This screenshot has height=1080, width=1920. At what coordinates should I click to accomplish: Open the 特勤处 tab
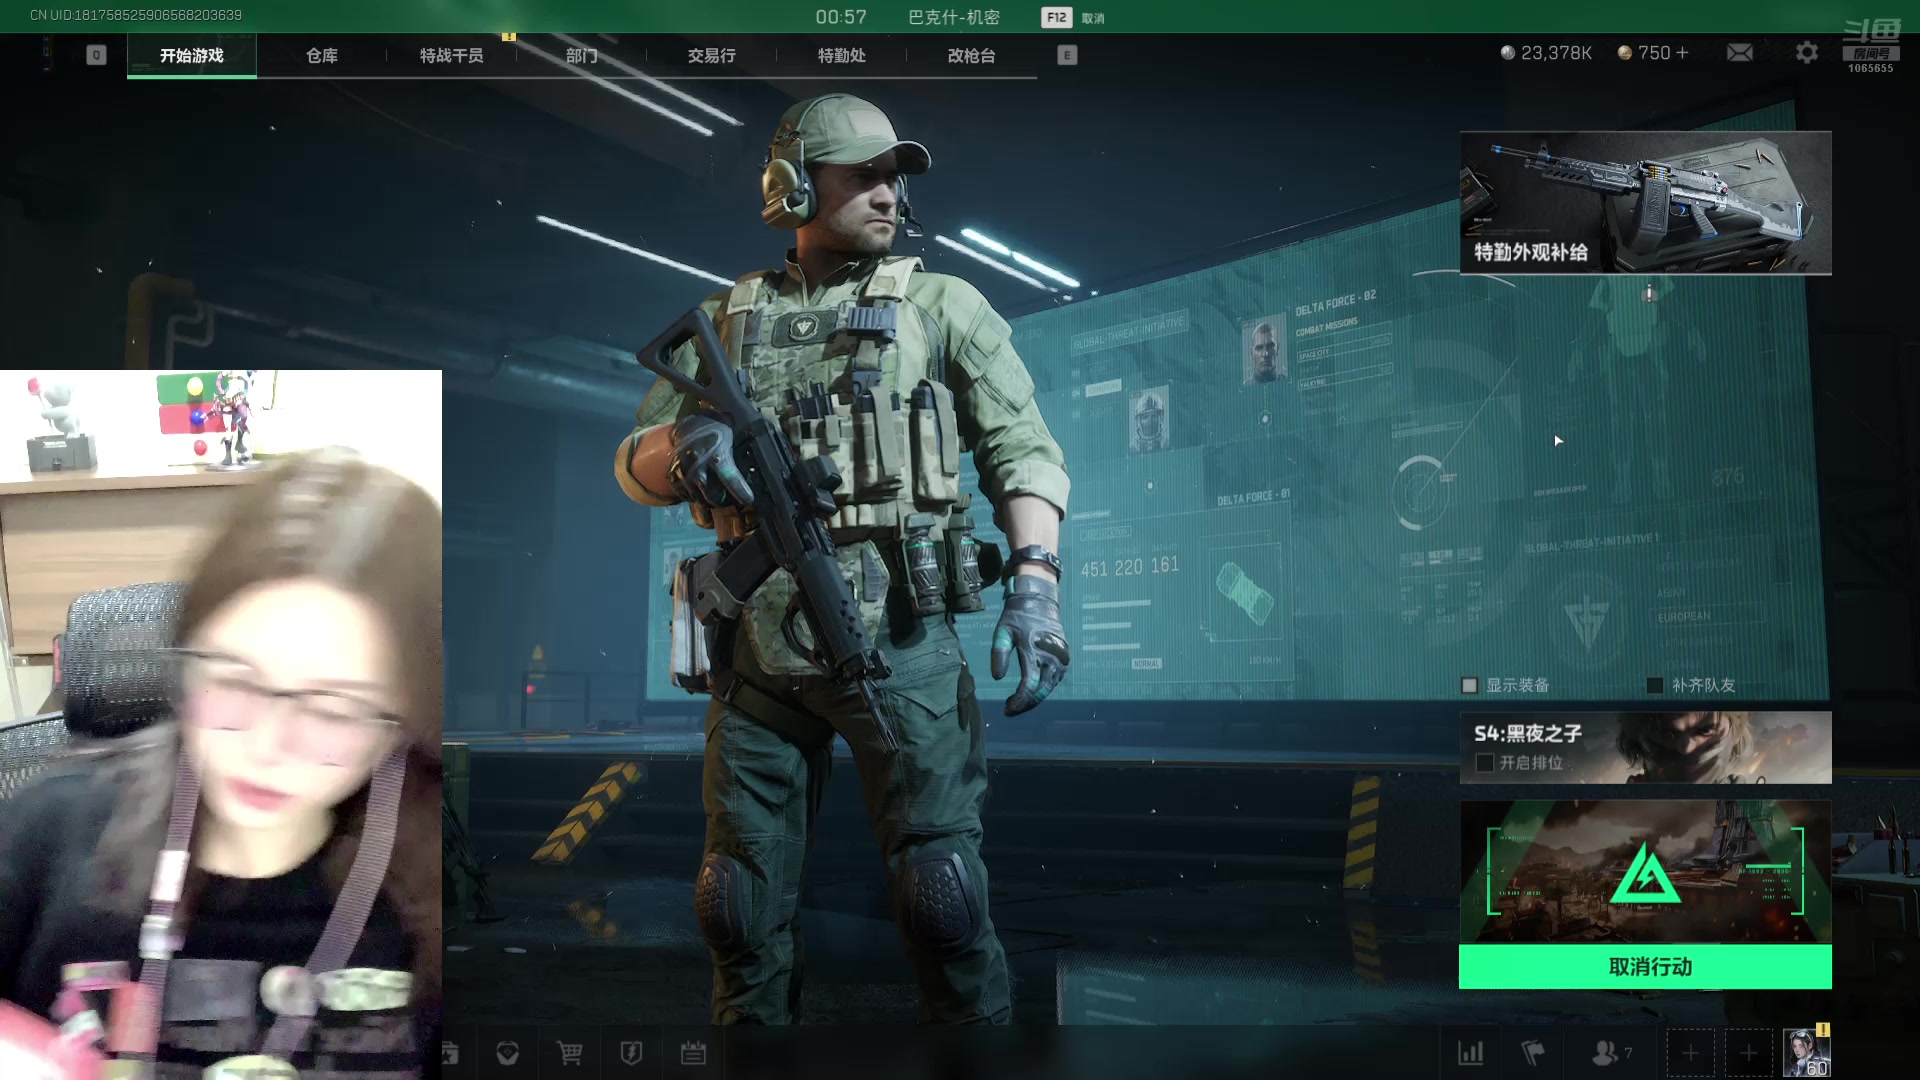click(842, 56)
